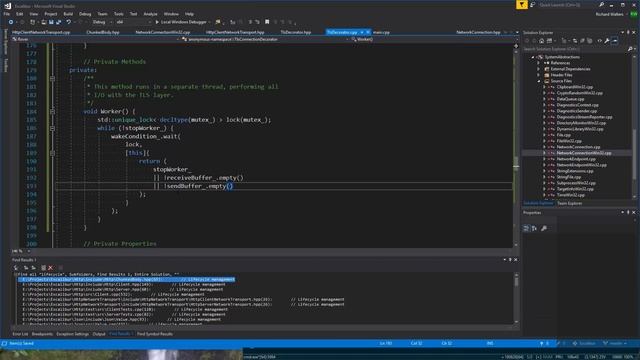Click the Solution Explorer Home icon
The image size is (640, 360).
tap(541, 41)
